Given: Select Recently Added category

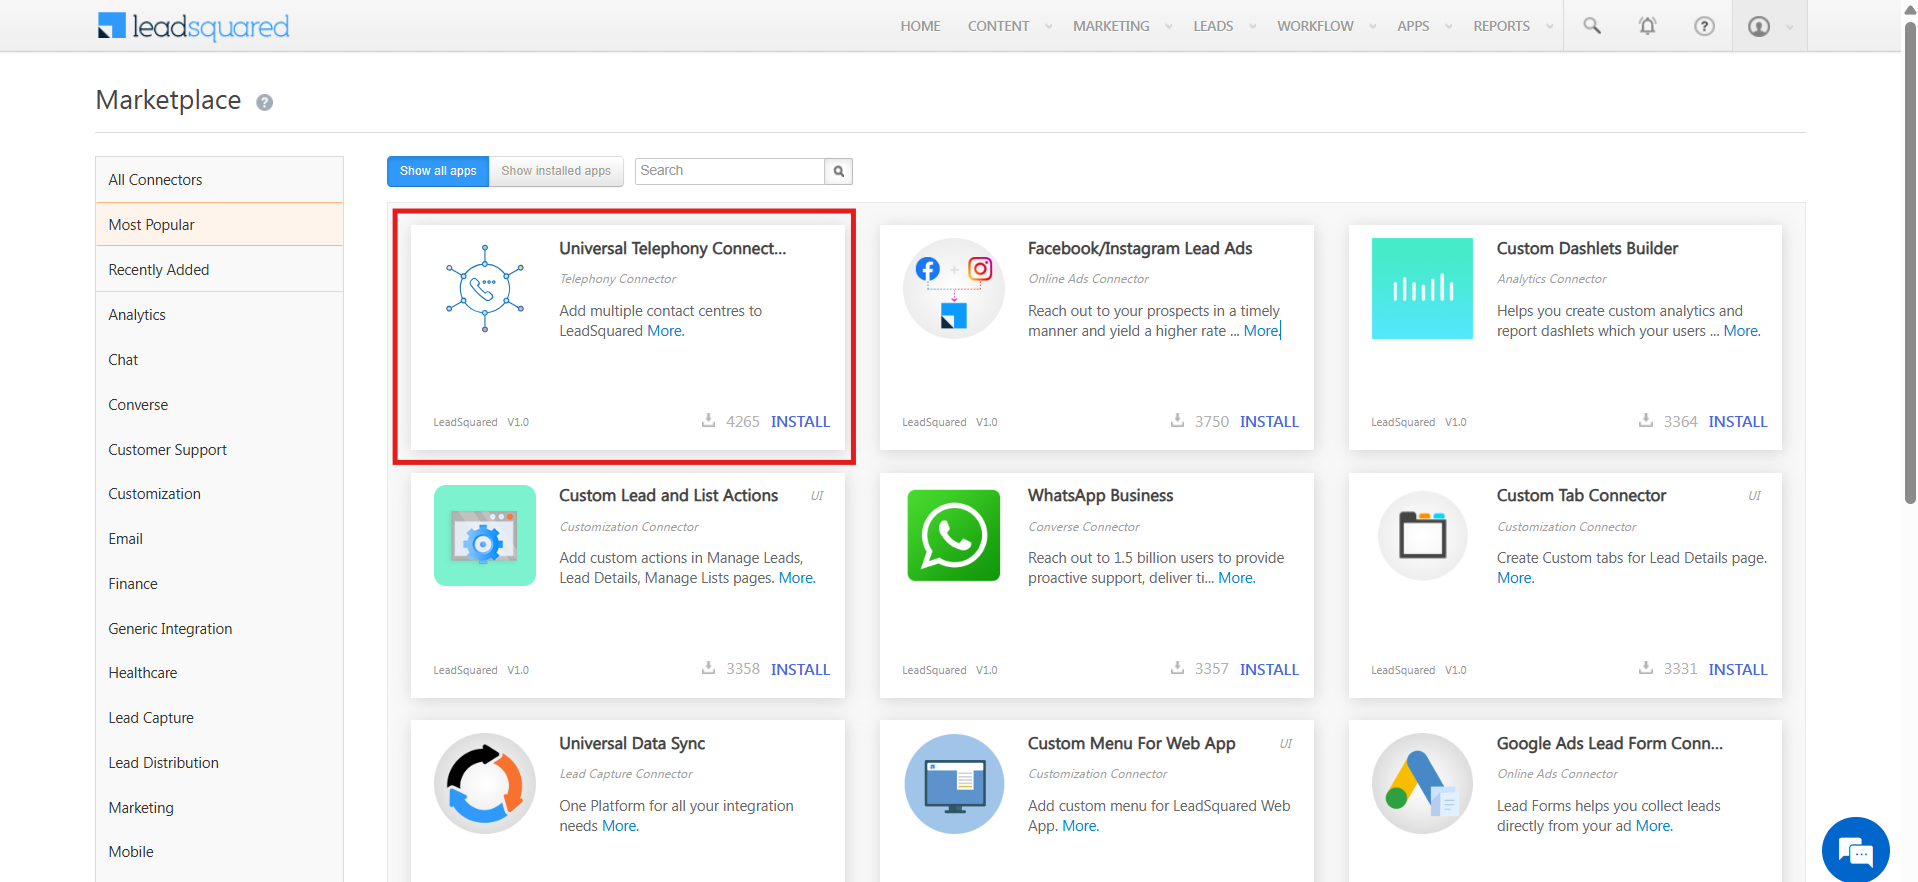Looking at the screenshot, I should (x=219, y=270).
